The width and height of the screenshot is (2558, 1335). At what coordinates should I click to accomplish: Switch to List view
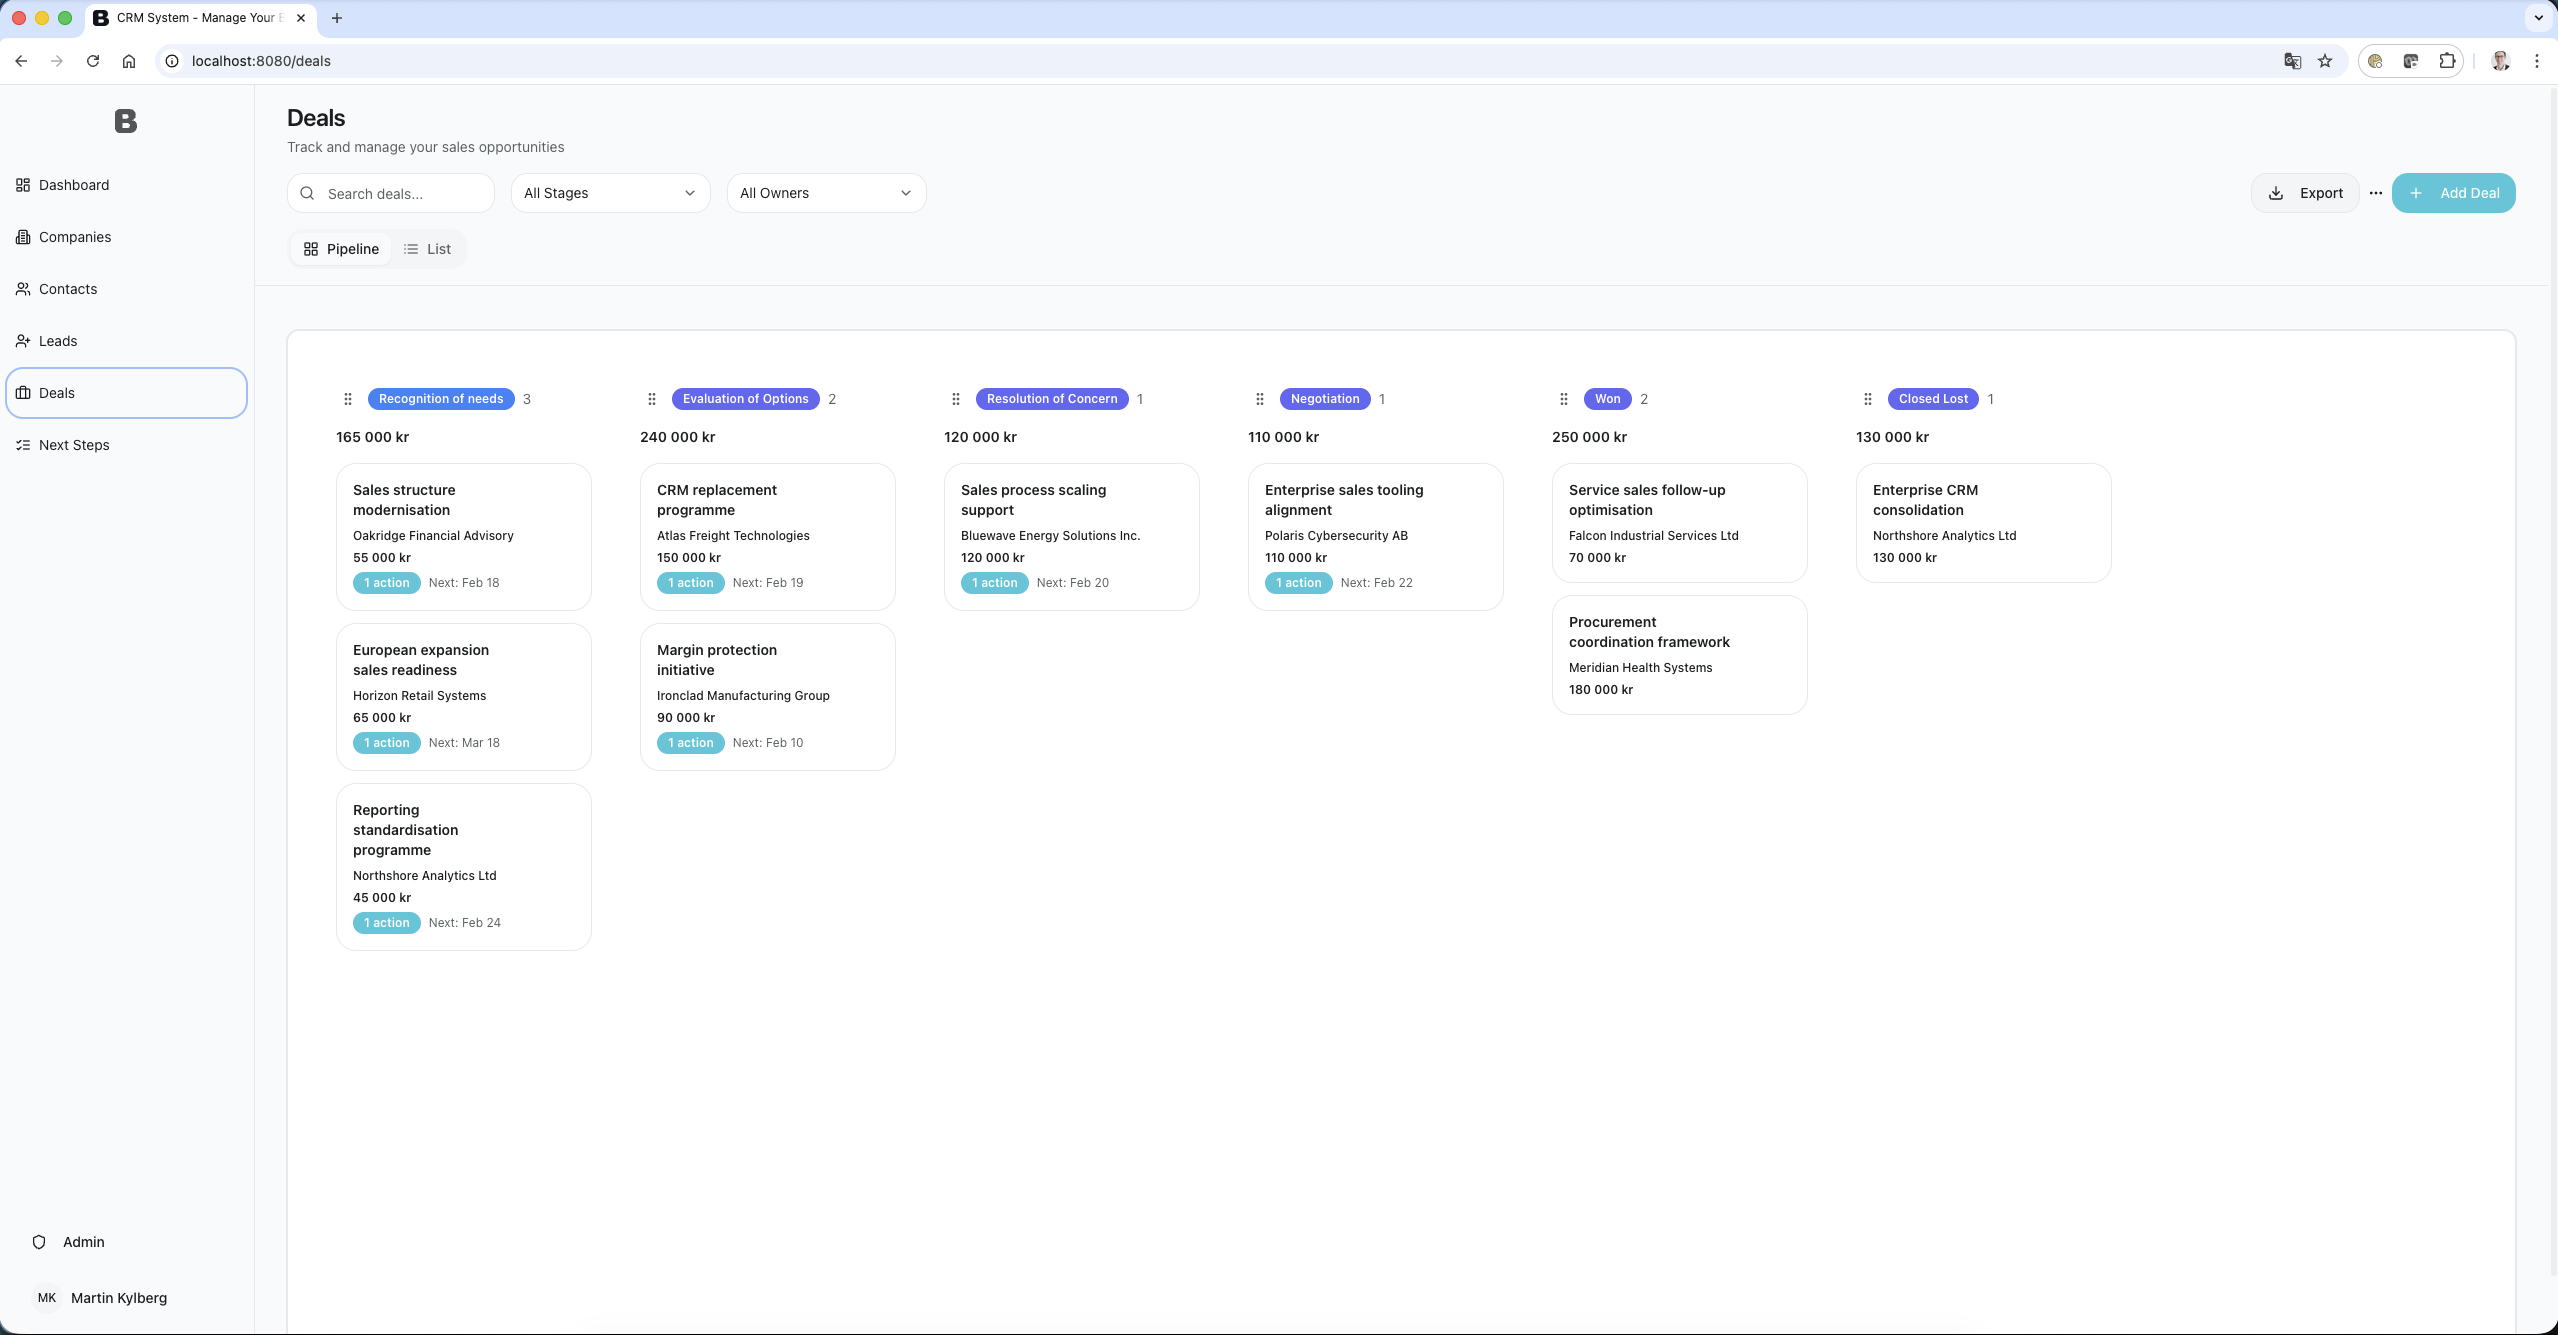click(427, 249)
